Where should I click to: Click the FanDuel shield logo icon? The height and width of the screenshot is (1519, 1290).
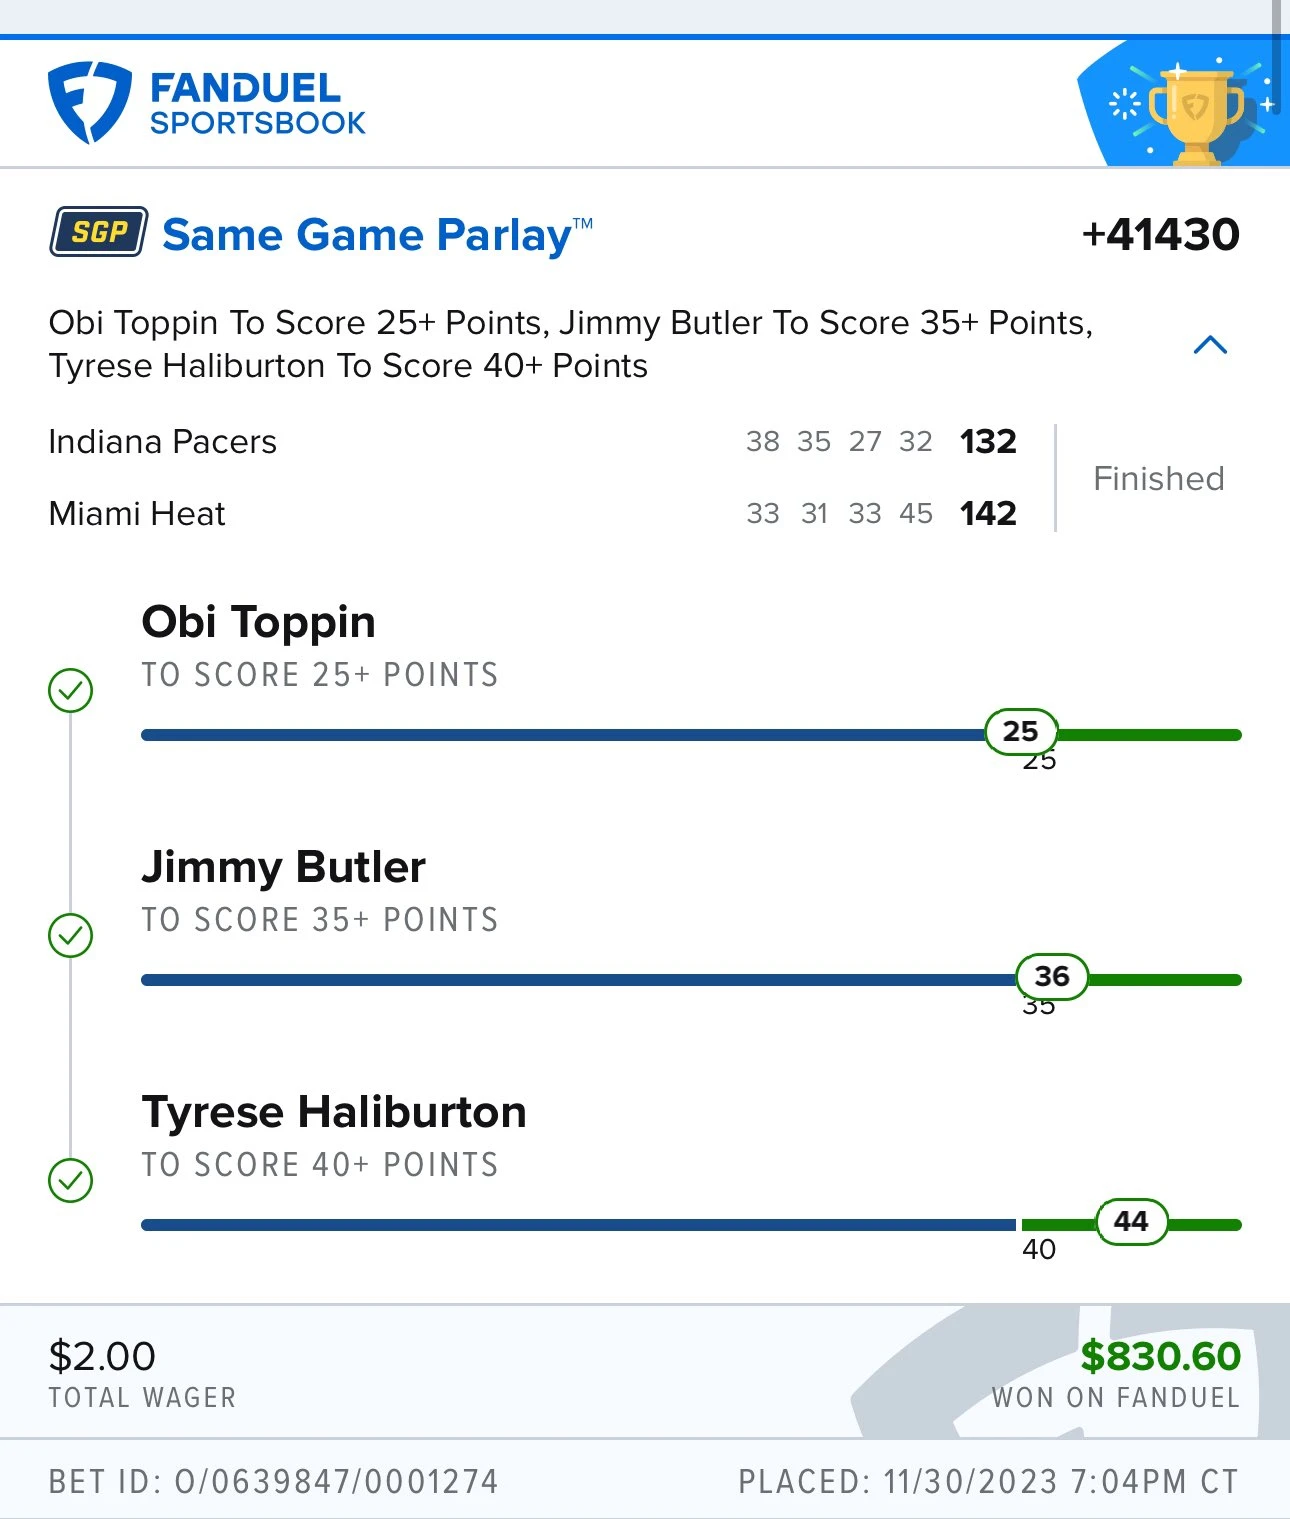tap(89, 103)
